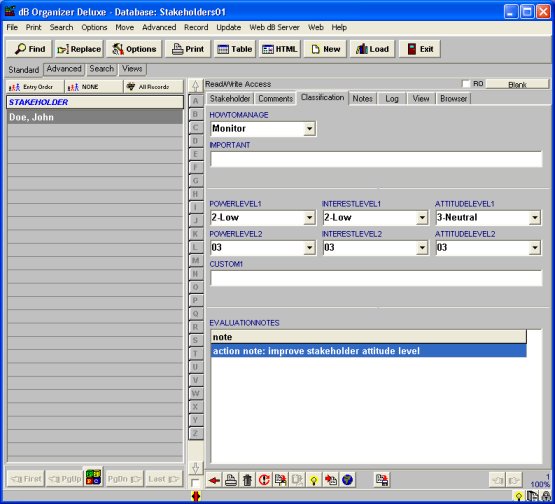The width and height of the screenshot is (555, 504).
Task: Click the Blank button
Action: point(517,84)
